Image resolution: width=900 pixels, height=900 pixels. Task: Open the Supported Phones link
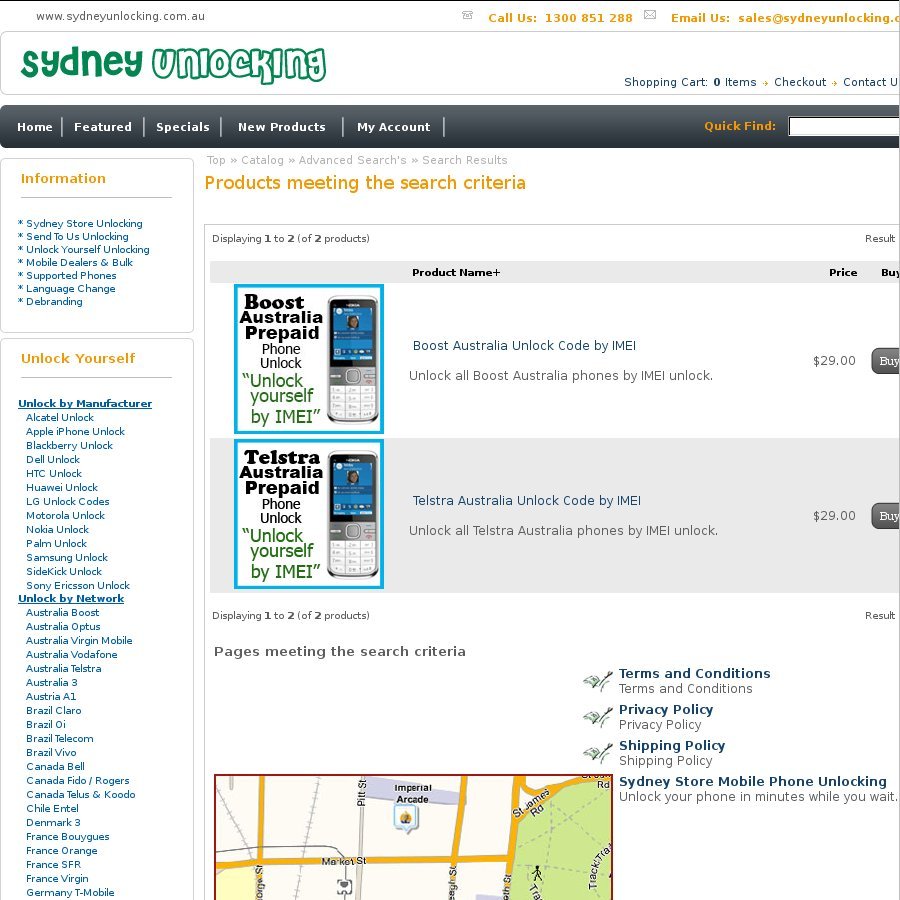click(71, 276)
